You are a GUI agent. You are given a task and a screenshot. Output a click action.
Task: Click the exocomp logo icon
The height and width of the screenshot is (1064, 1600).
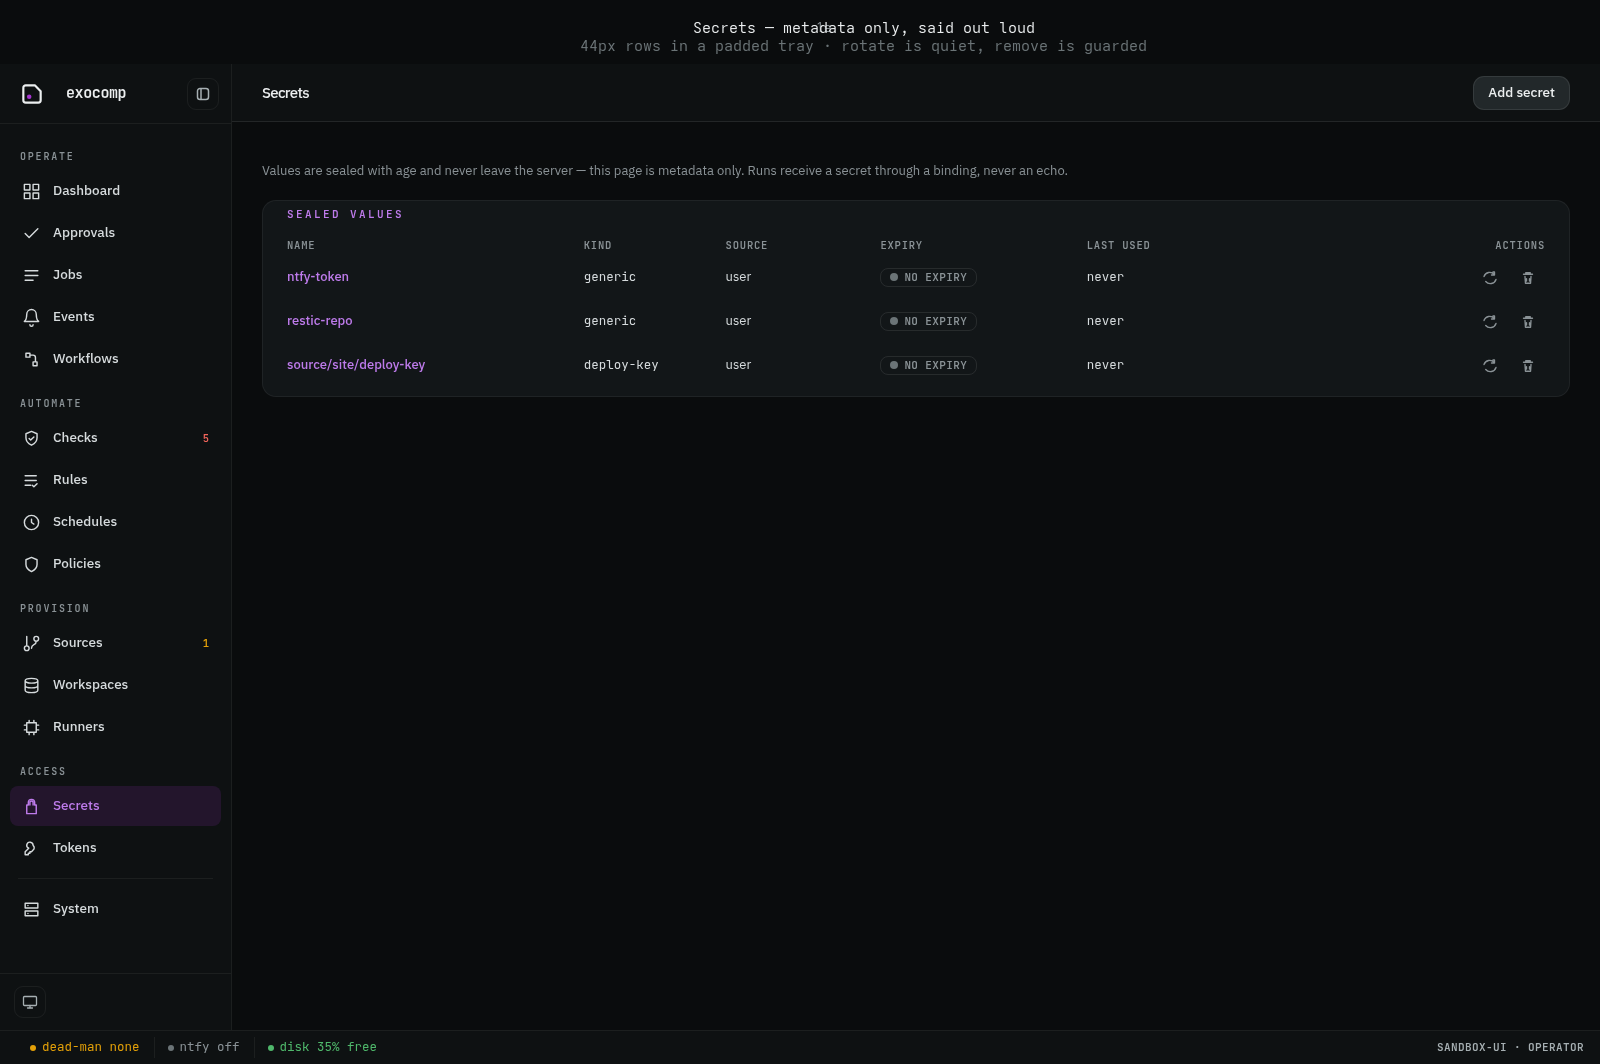(32, 94)
